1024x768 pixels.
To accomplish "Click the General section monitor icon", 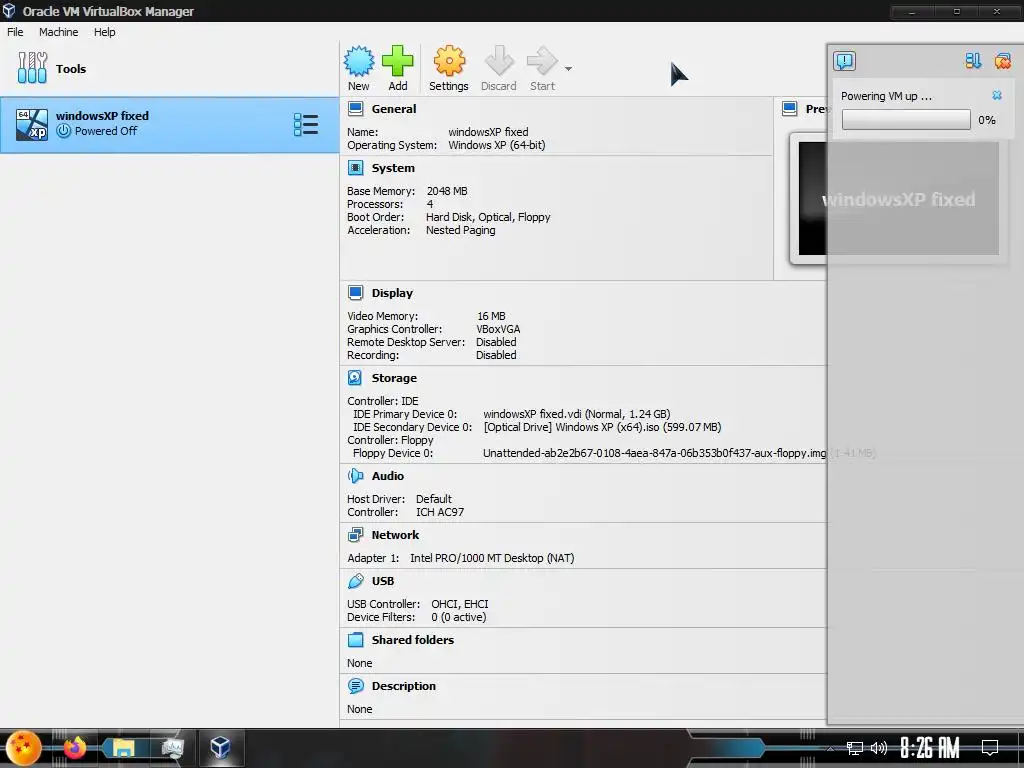I will [355, 108].
